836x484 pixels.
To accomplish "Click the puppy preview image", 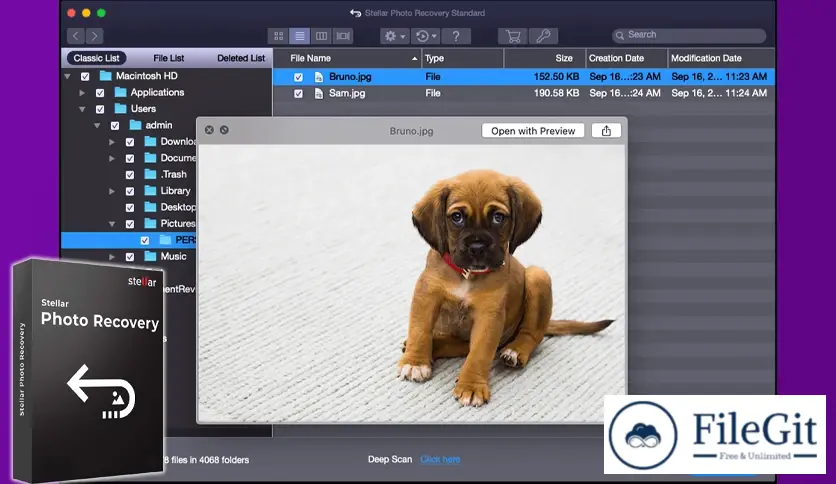I will [412, 284].
